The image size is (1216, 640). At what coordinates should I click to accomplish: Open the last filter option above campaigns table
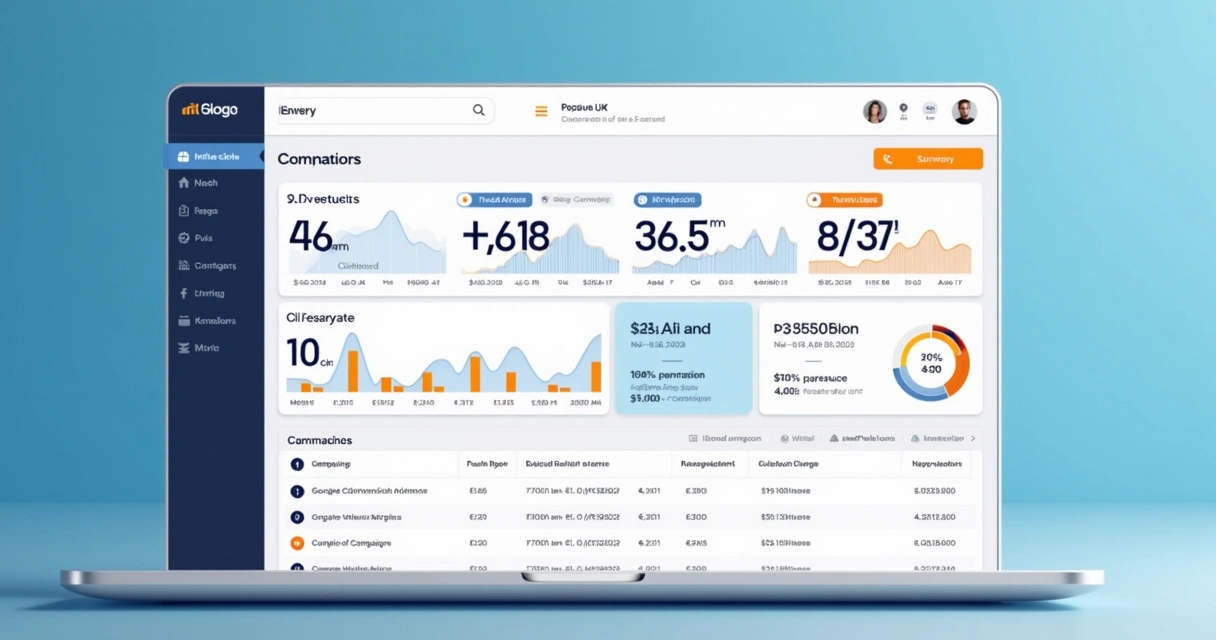(936, 438)
